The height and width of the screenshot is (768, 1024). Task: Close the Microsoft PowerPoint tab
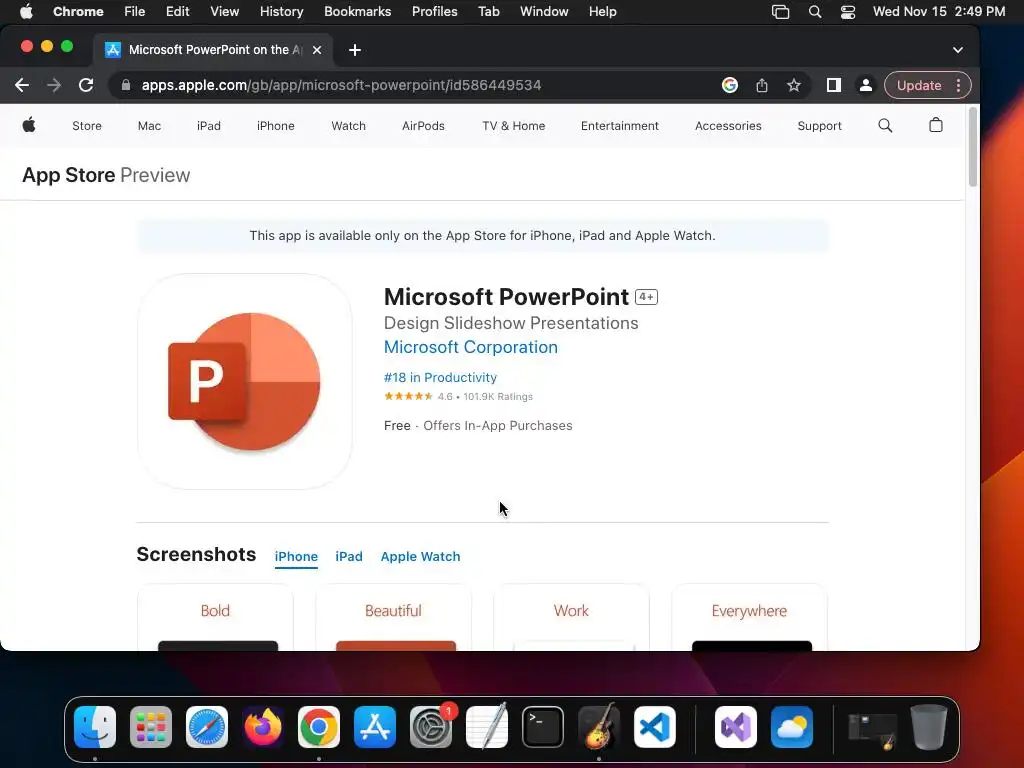point(317,50)
